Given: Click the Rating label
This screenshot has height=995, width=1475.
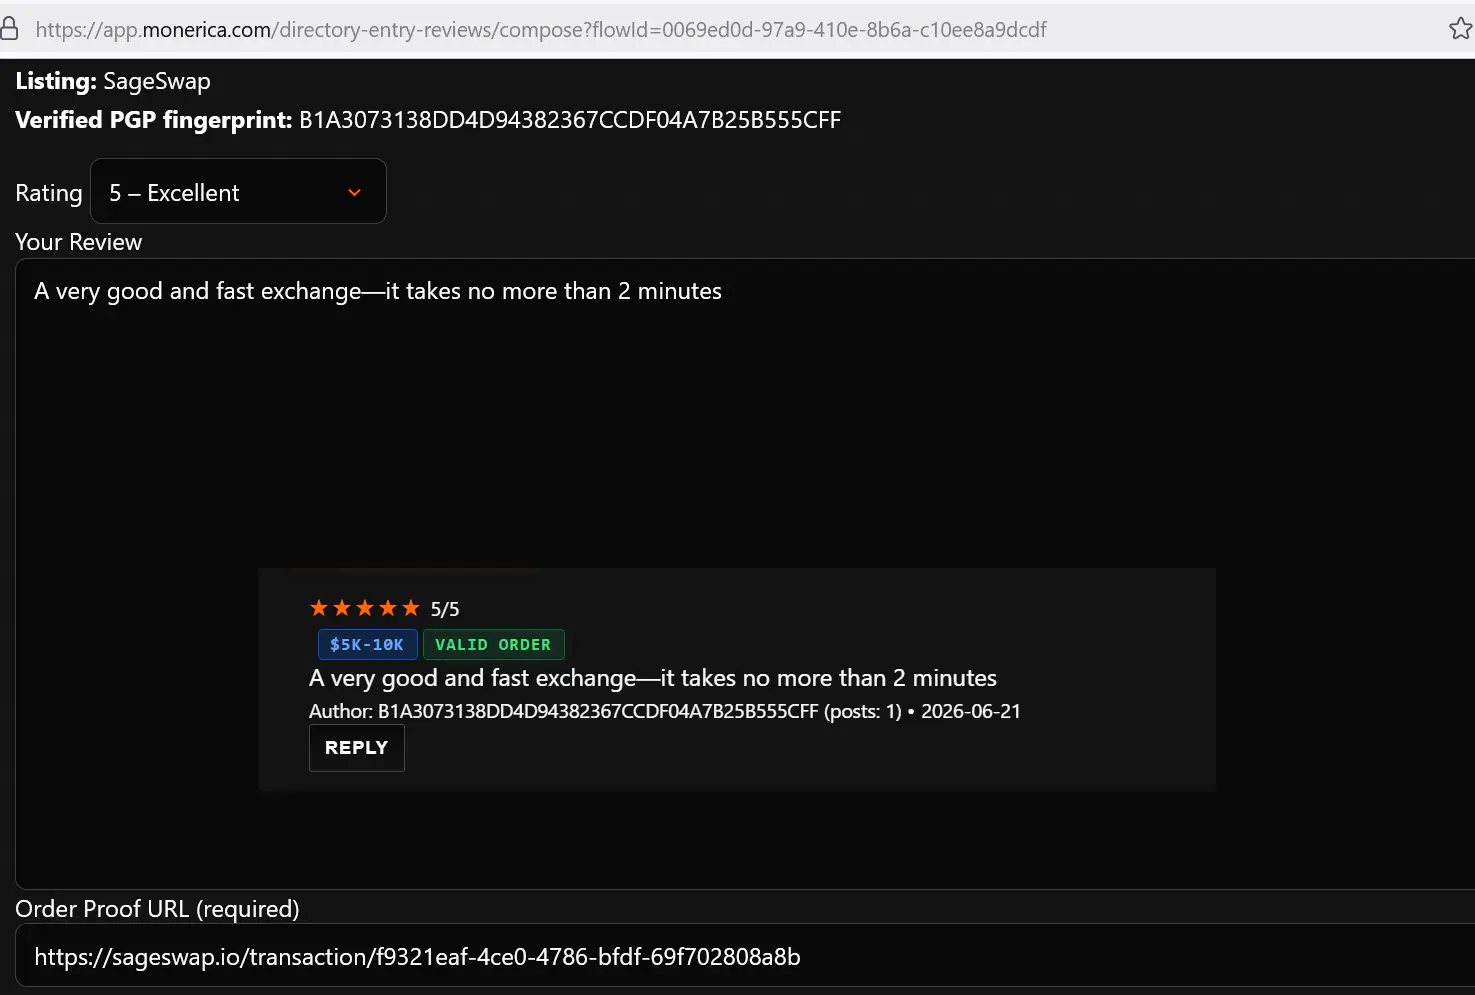Looking at the screenshot, I should tap(49, 193).
